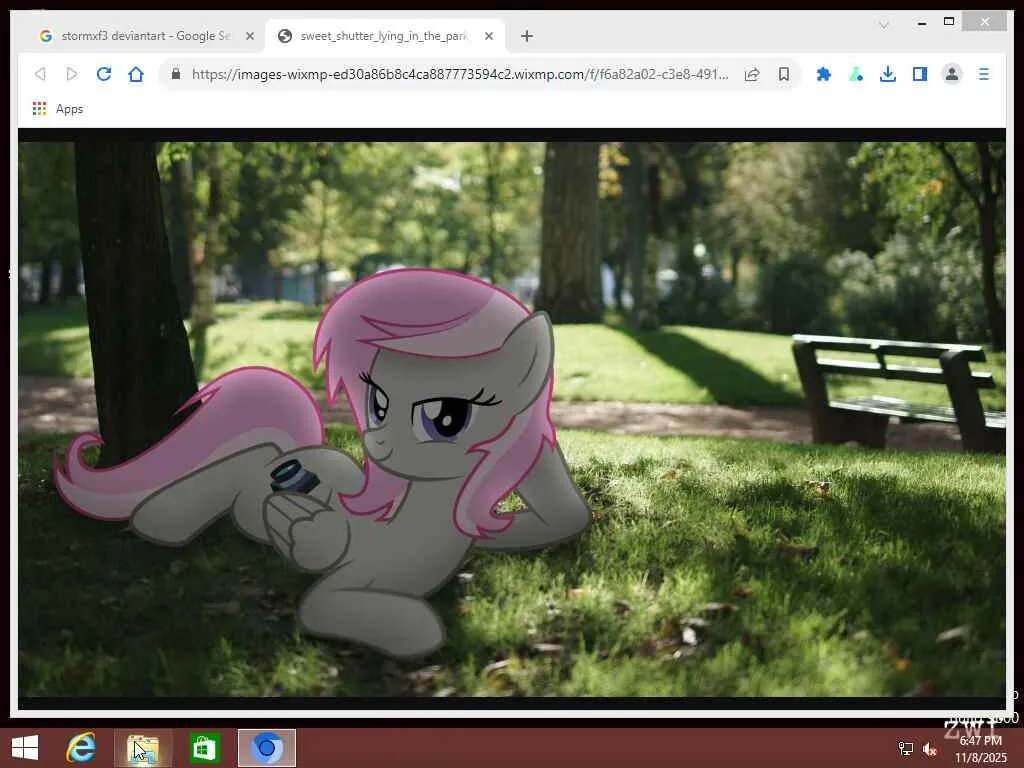Close the browser window

985,22
